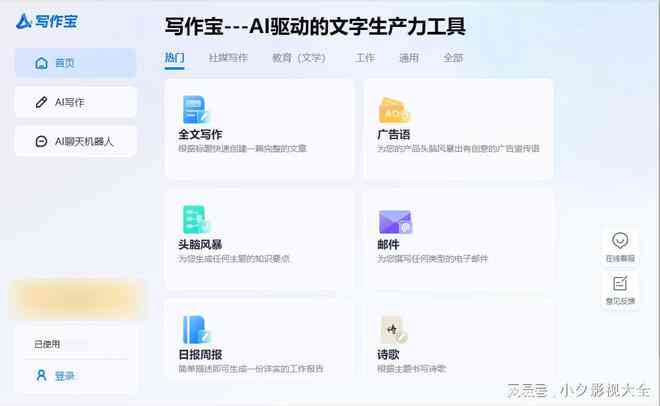This screenshot has width=660, height=406.
Task: Click the 邮件 purple envelope icon
Action: [395, 222]
